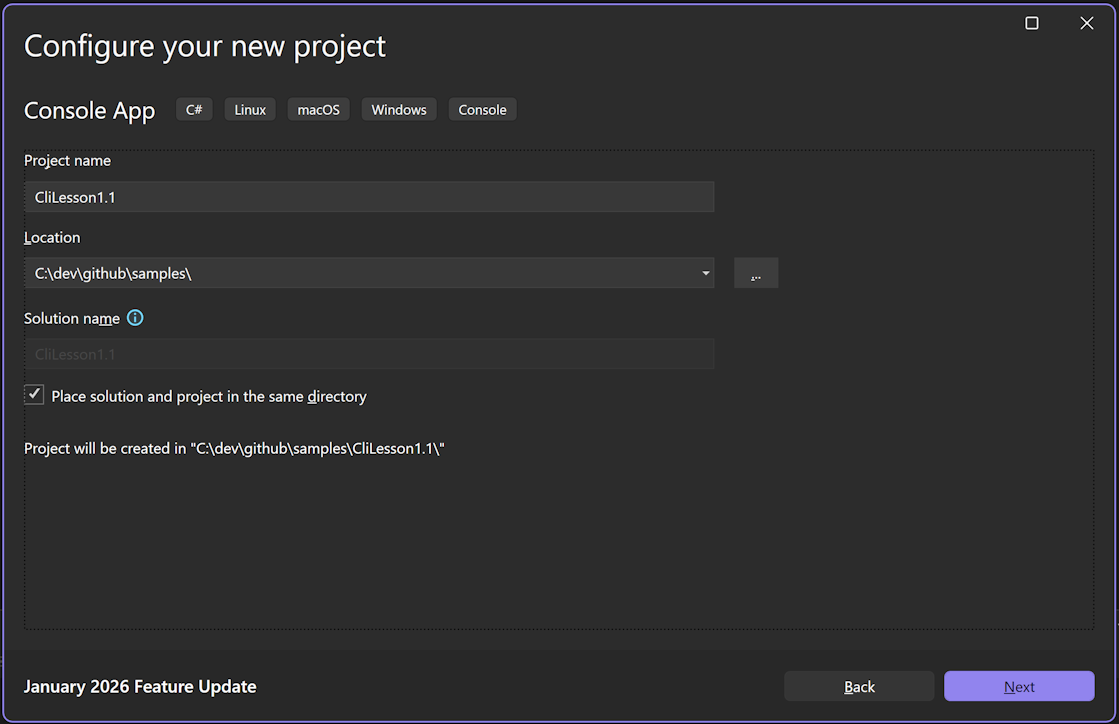This screenshot has height=724, width=1119.
Task: Click the Console project type tag
Action: [482, 109]
